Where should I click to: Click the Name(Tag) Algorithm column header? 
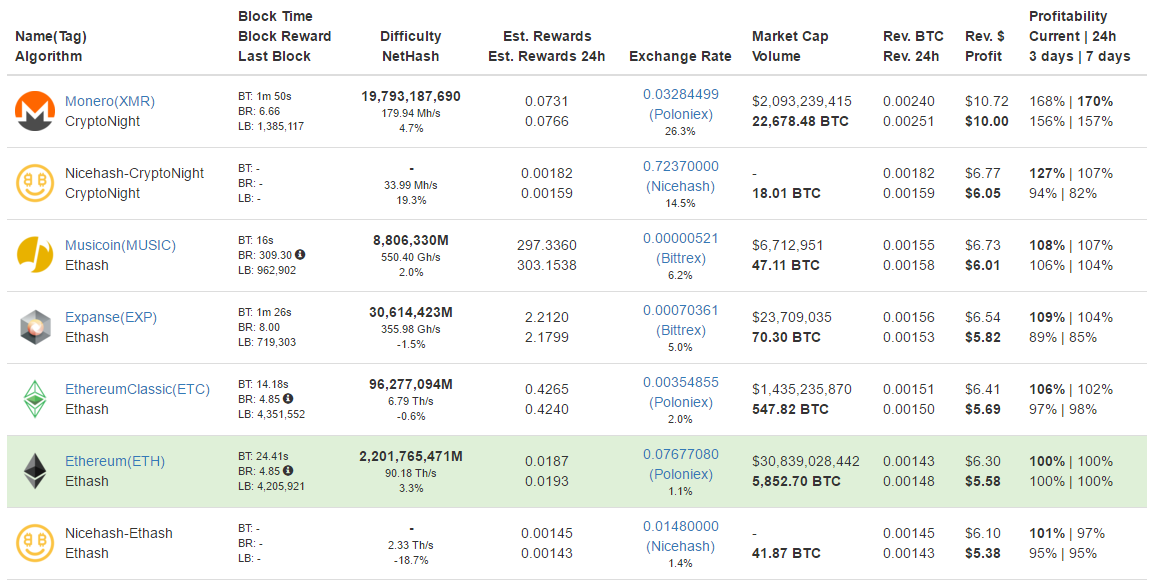(x=51, y=46)
